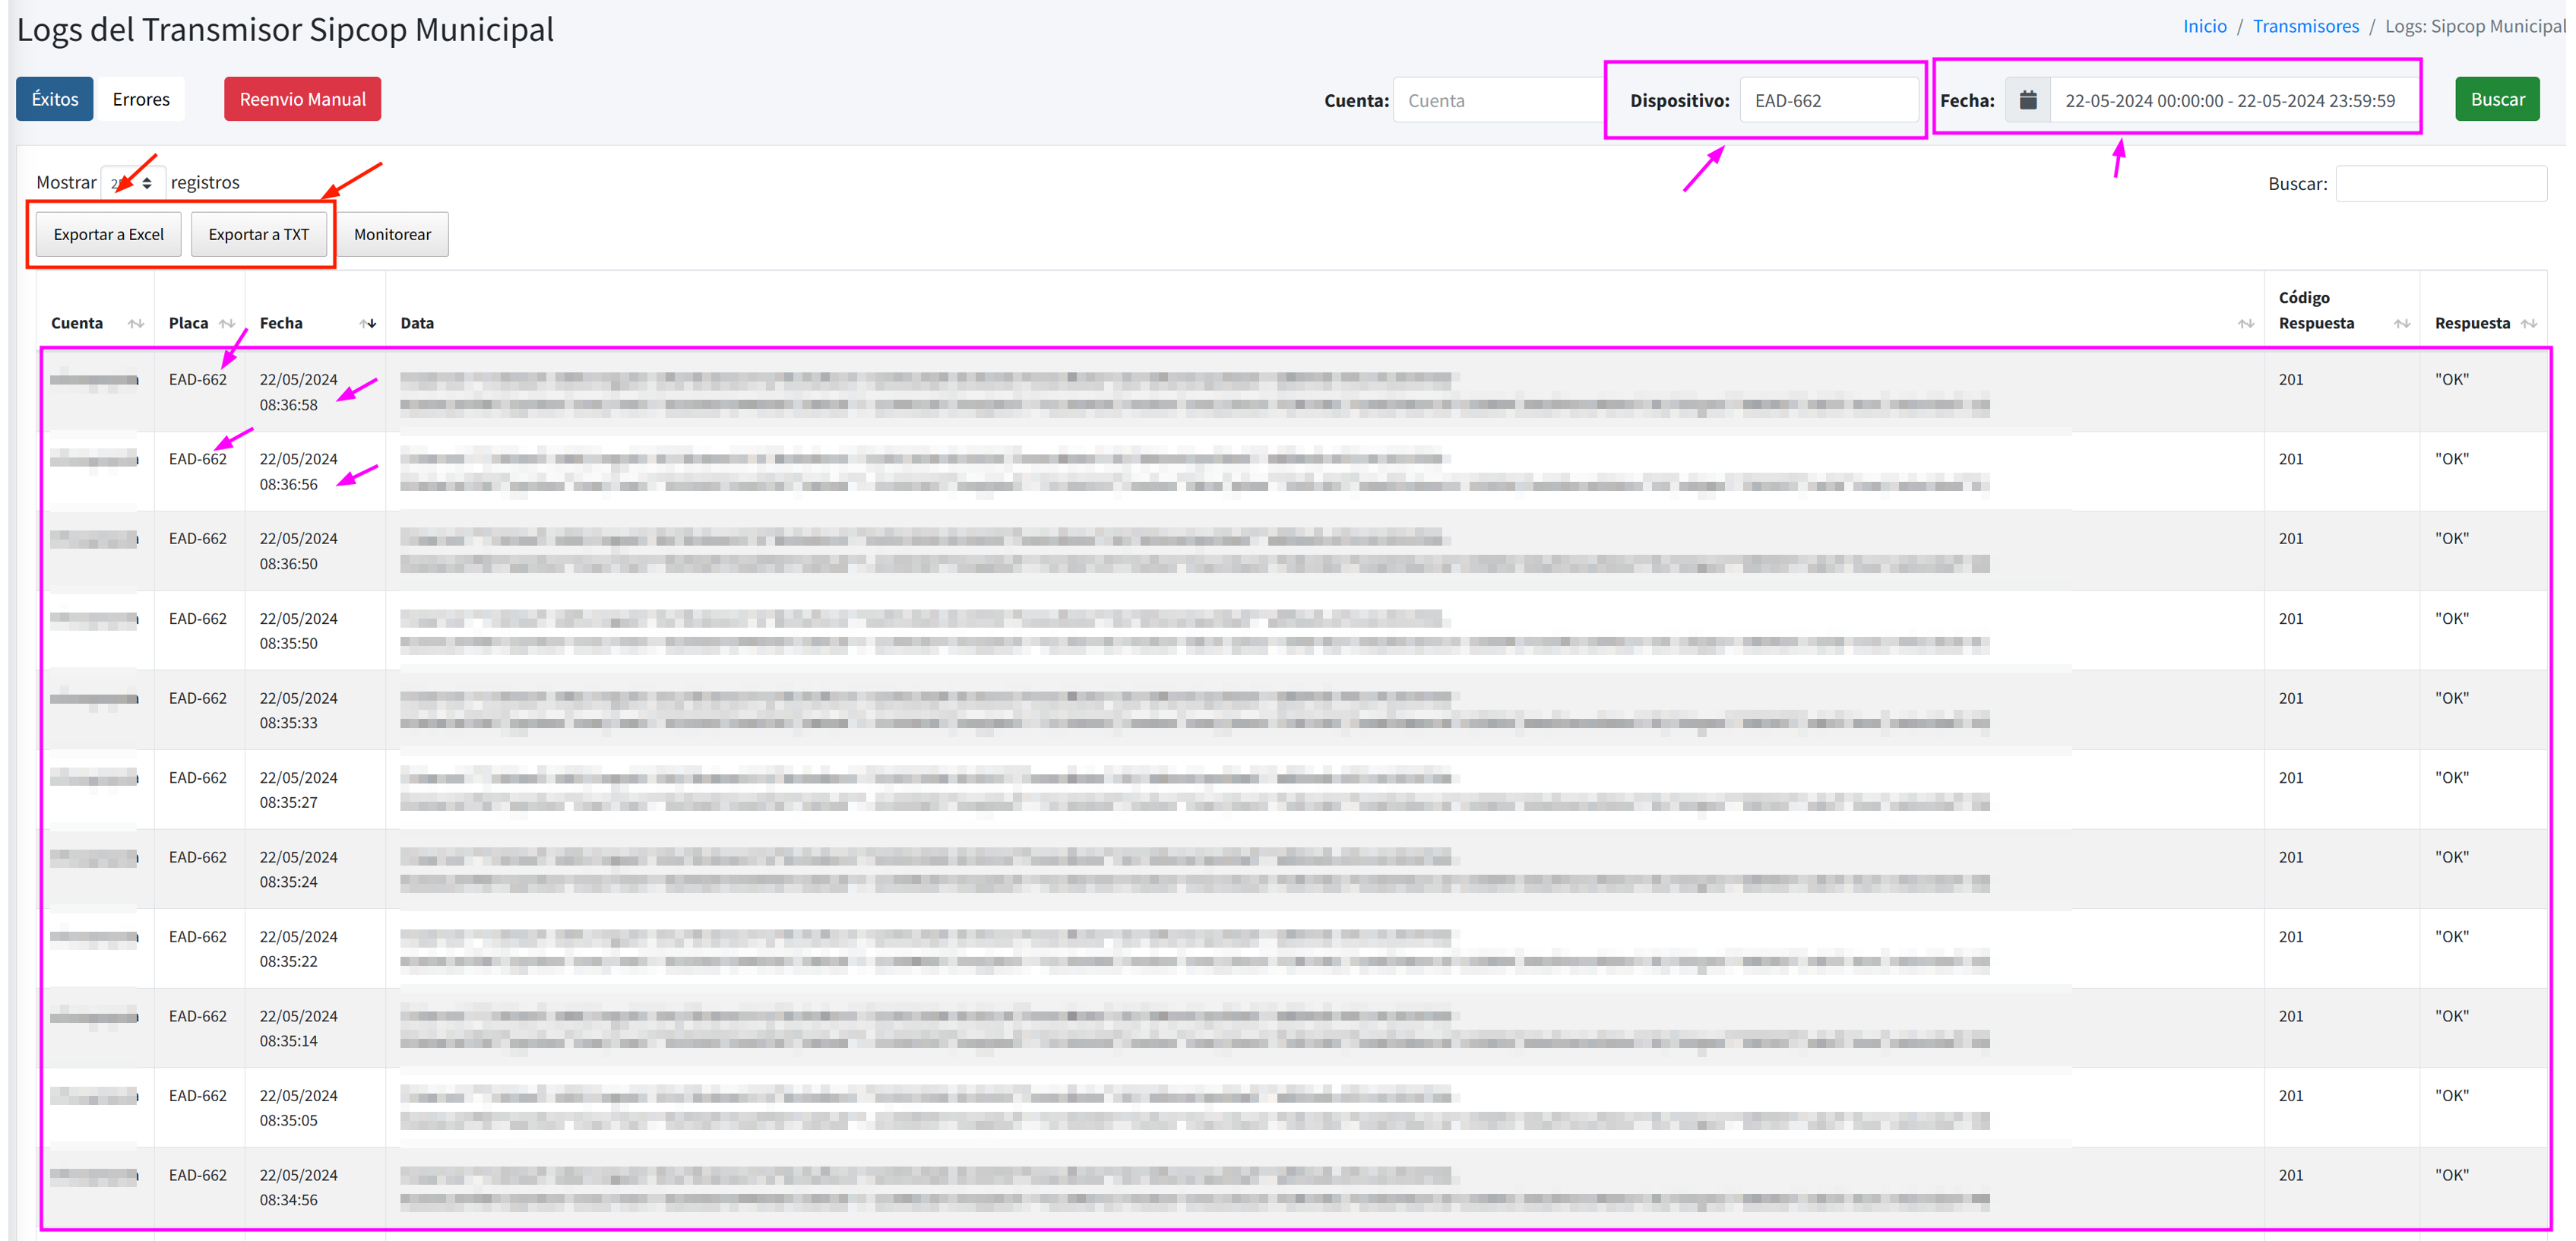Sort by Código Respuesta column arrows
The width and height of the screenshot is (2576, 1241).
[2401, 323]
